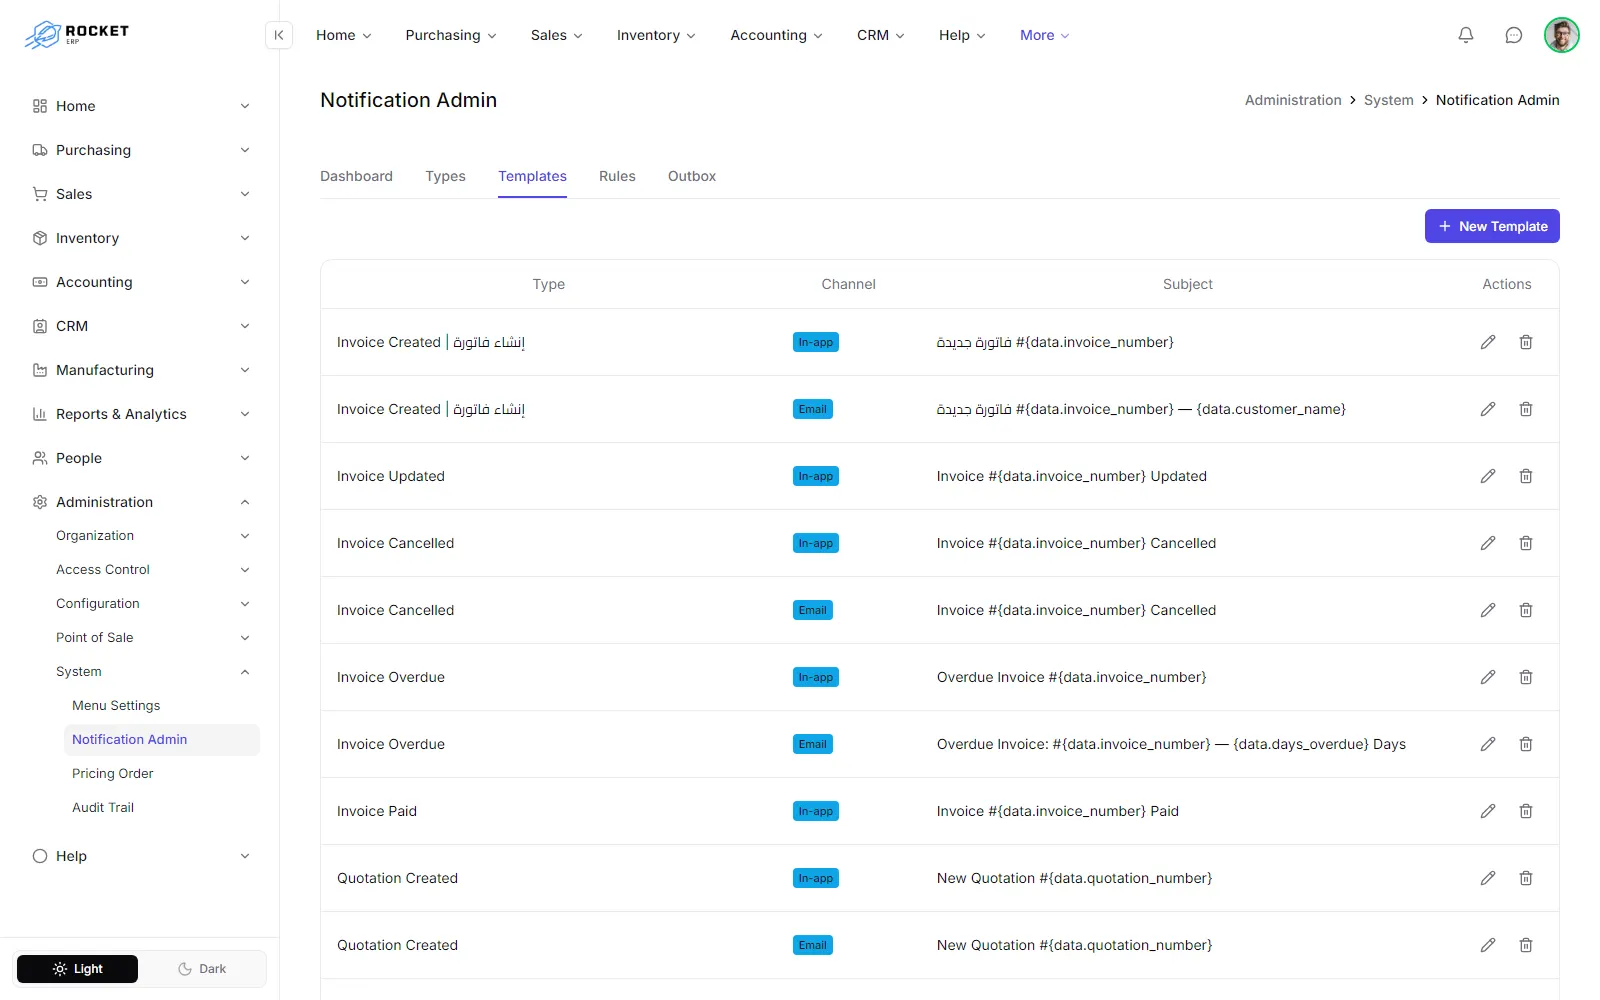Open the More top menu dropdown

coord(1044,35)
